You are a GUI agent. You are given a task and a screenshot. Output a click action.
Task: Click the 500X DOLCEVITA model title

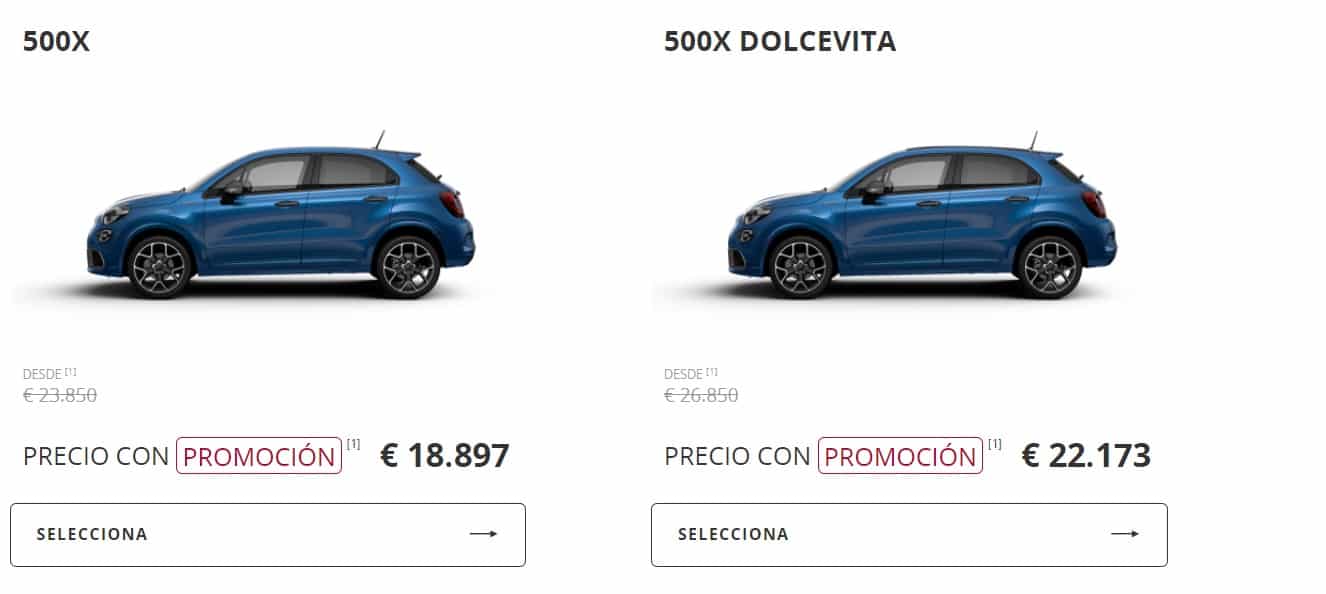click(780, 42)
